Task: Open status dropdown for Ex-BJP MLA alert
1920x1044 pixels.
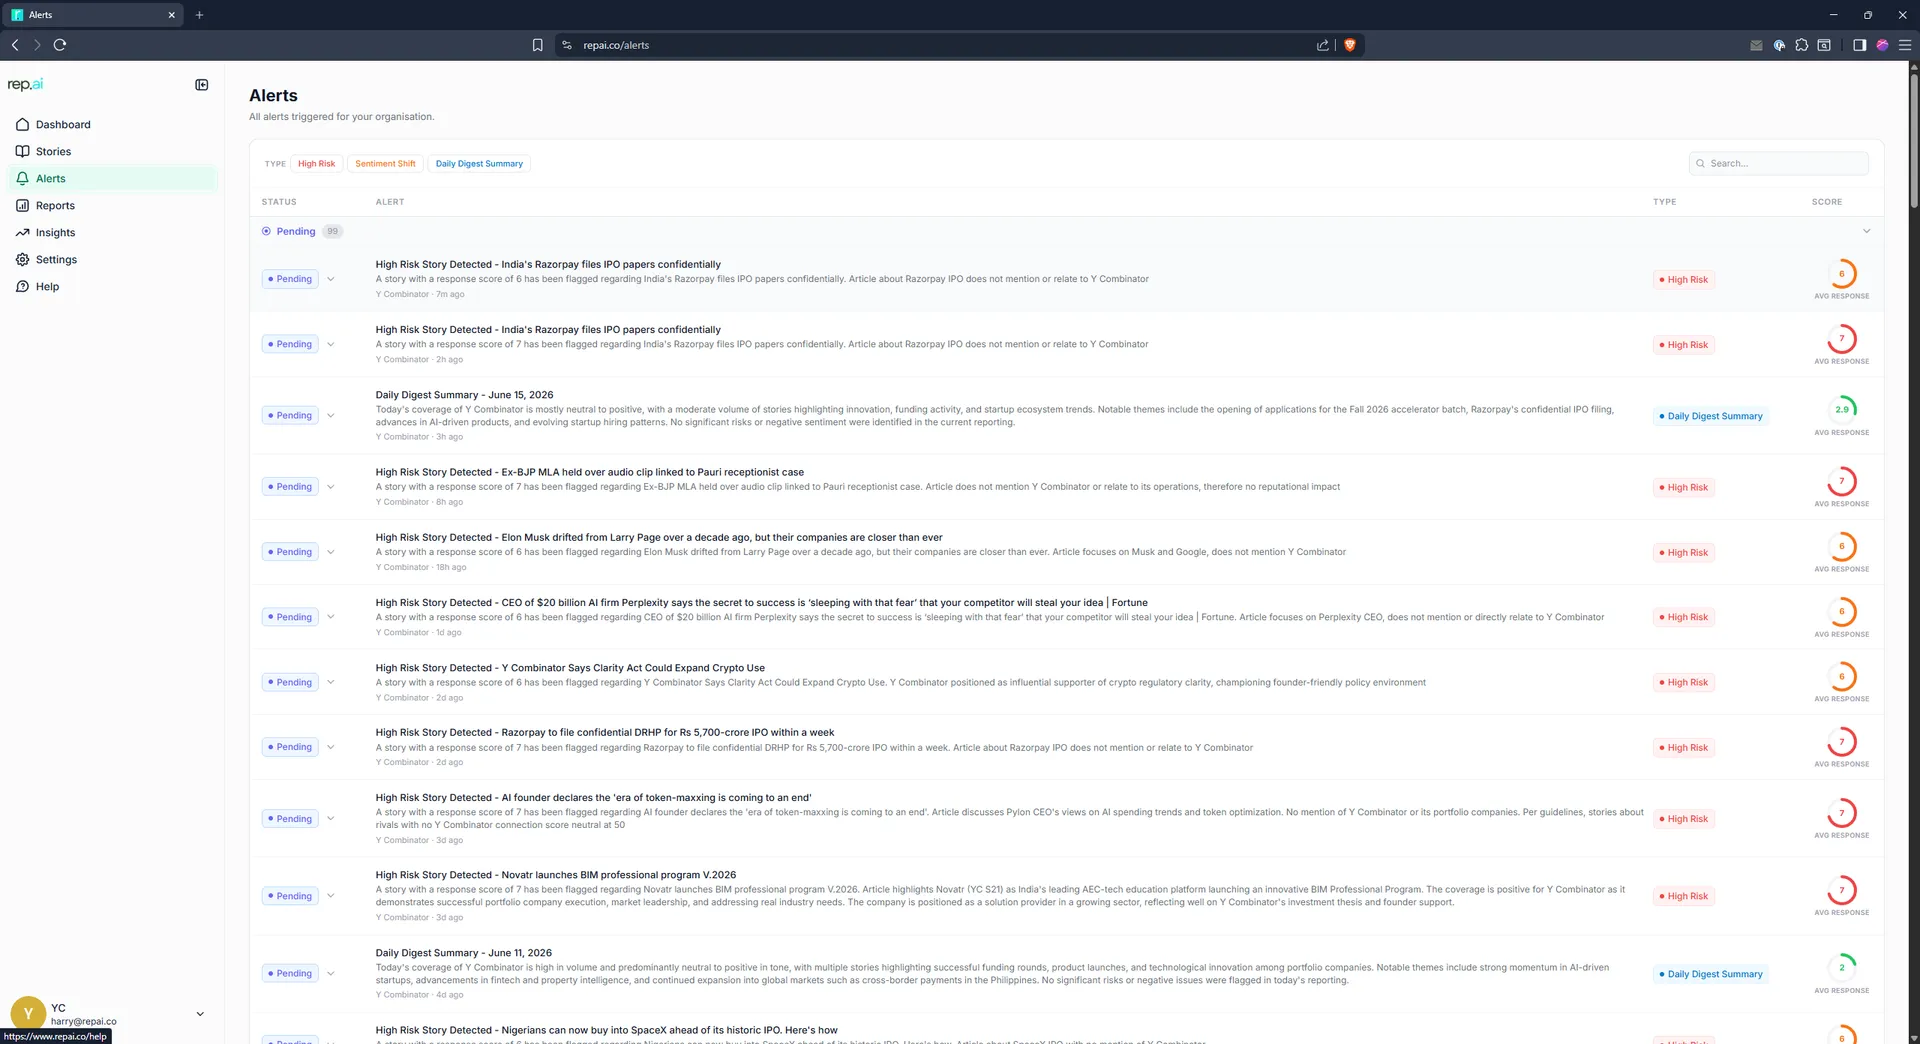Action: (331, 487)
